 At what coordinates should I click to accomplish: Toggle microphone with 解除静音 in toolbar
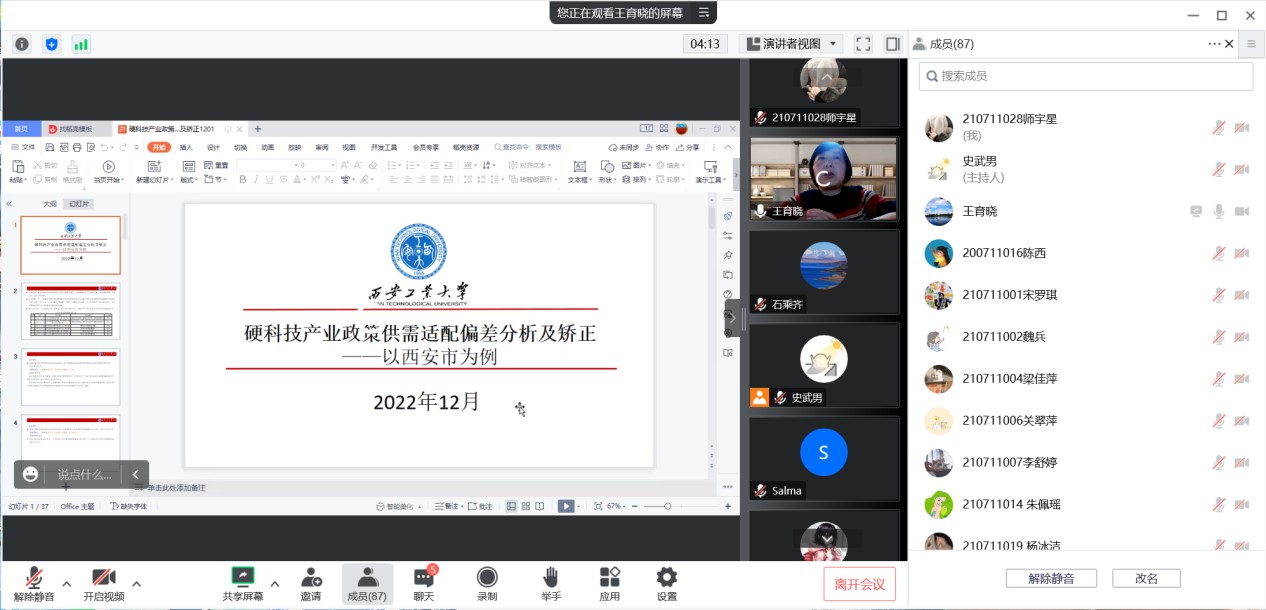[x=34, y=583]
